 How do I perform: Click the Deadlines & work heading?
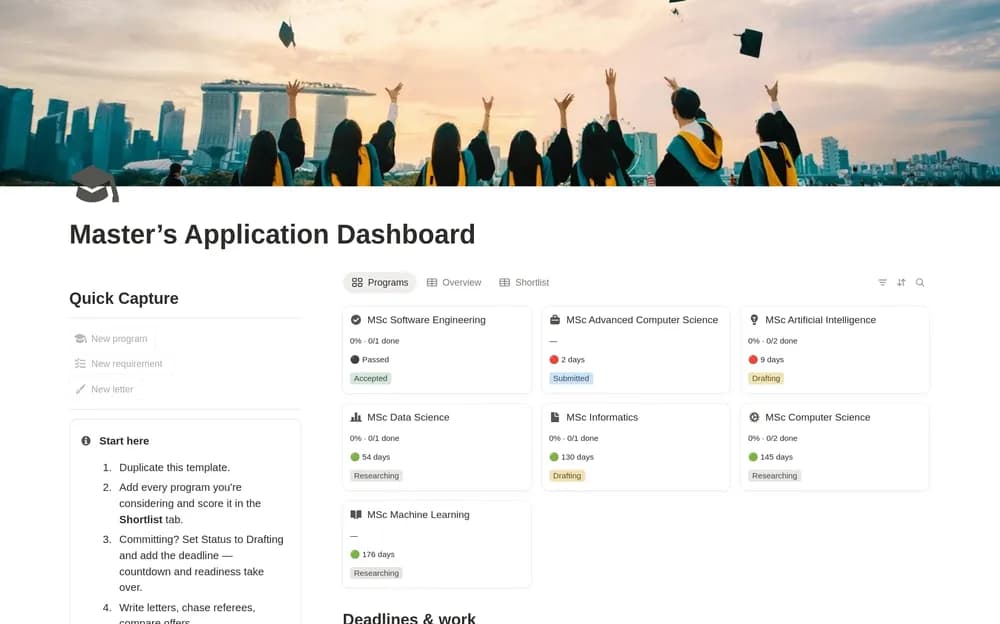pos(409,618)
